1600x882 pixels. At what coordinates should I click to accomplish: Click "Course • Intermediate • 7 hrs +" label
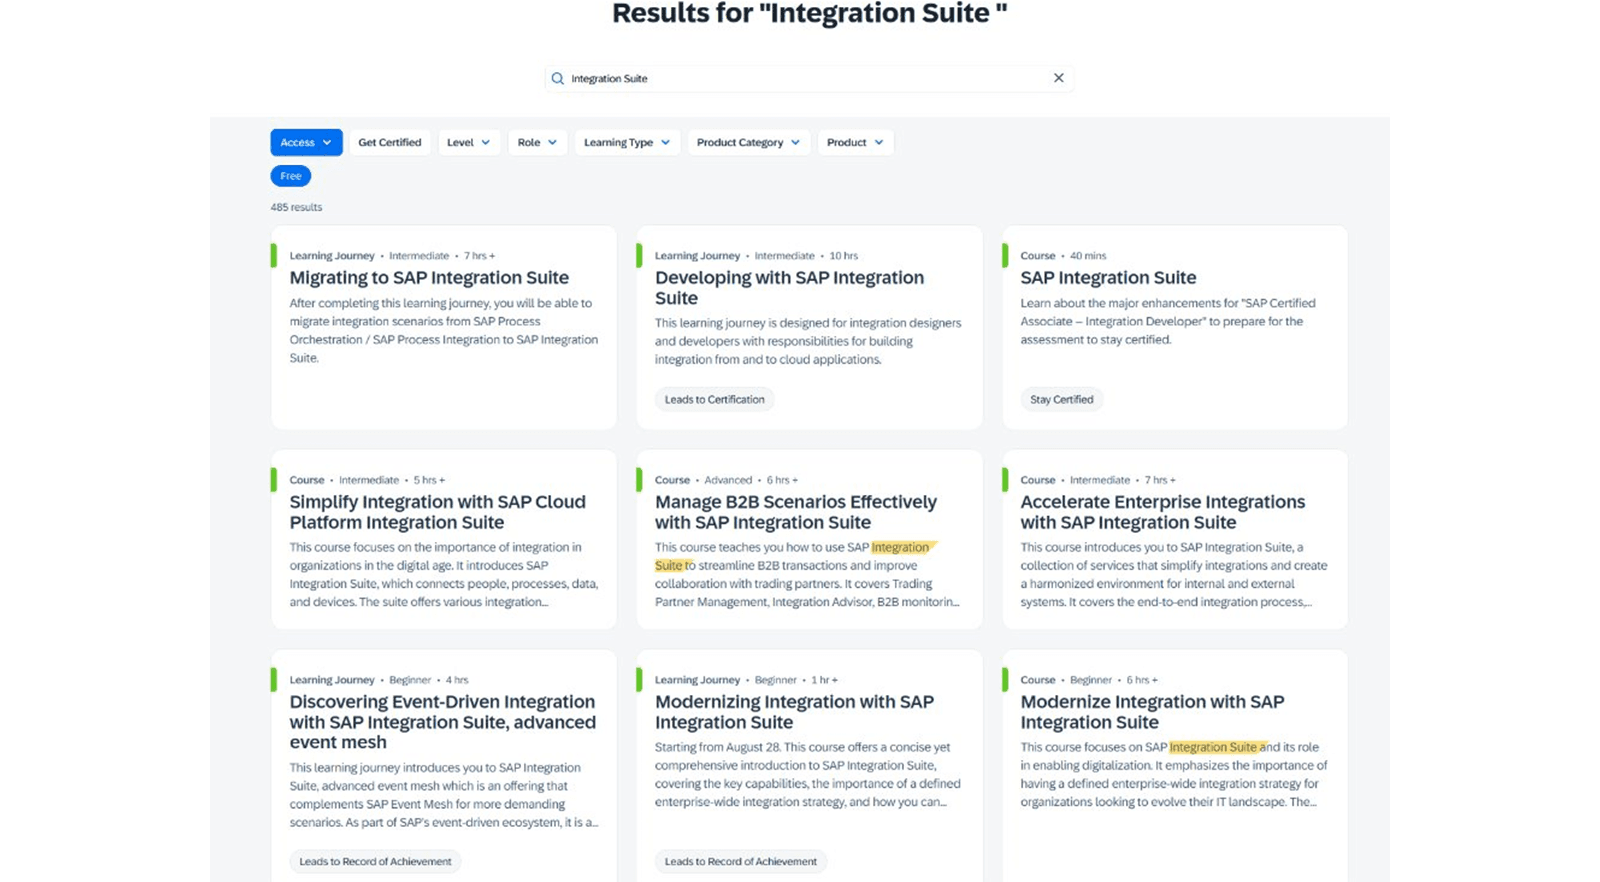pos(1098,480)
